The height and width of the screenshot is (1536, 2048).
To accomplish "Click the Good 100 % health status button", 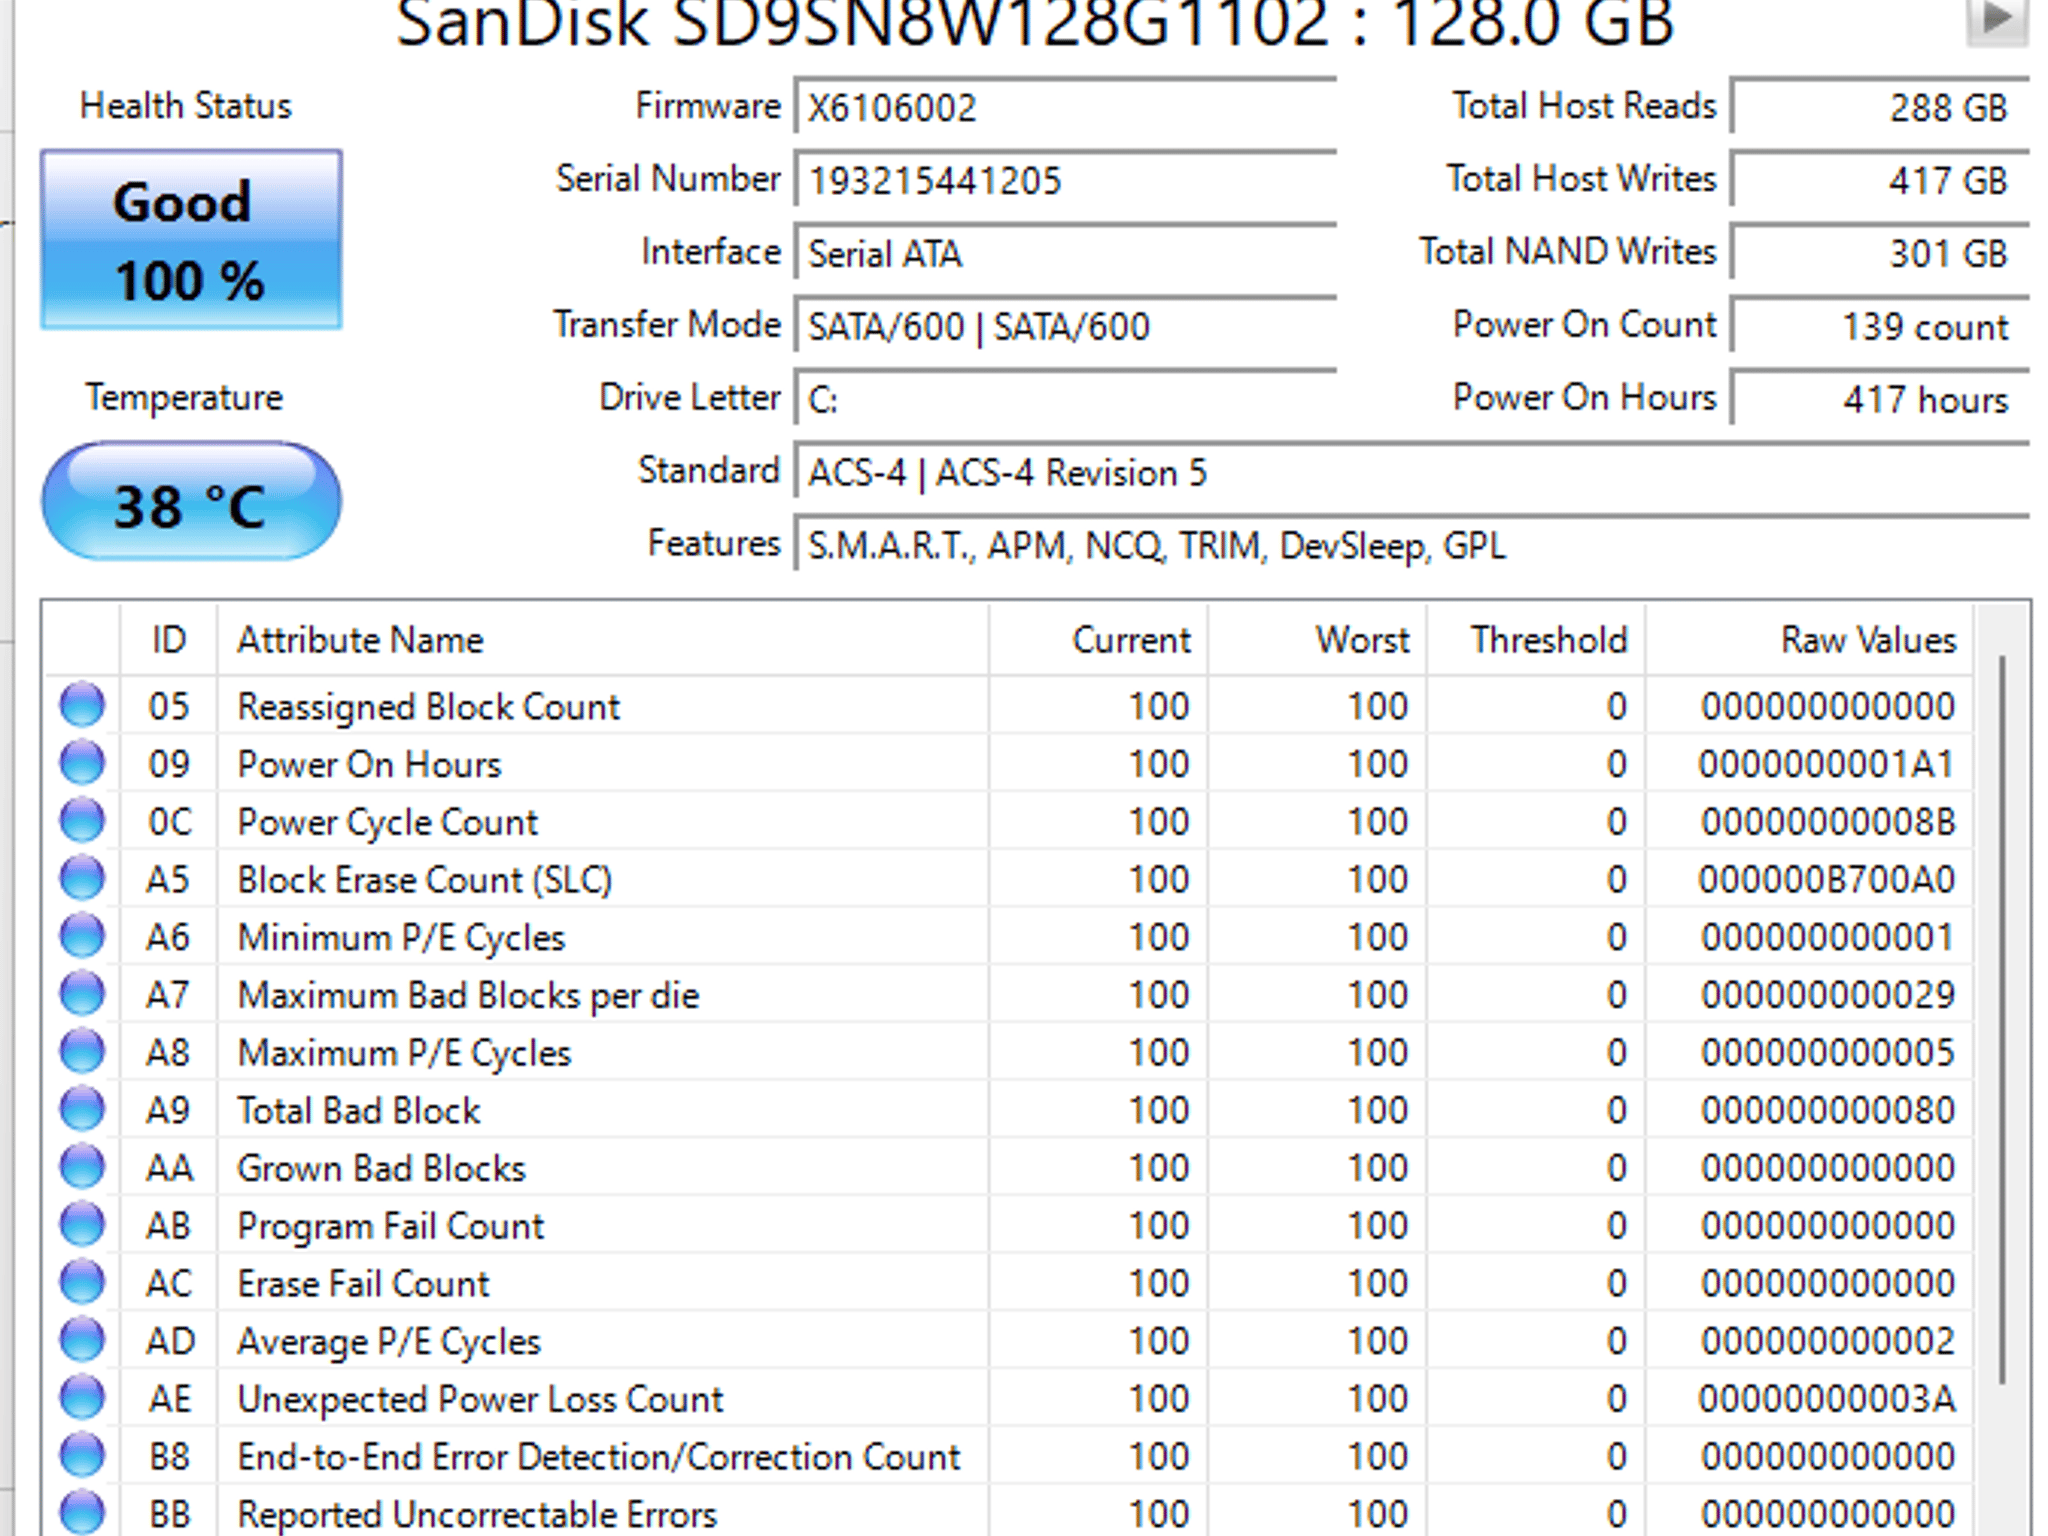I will [x=191, y=240].
